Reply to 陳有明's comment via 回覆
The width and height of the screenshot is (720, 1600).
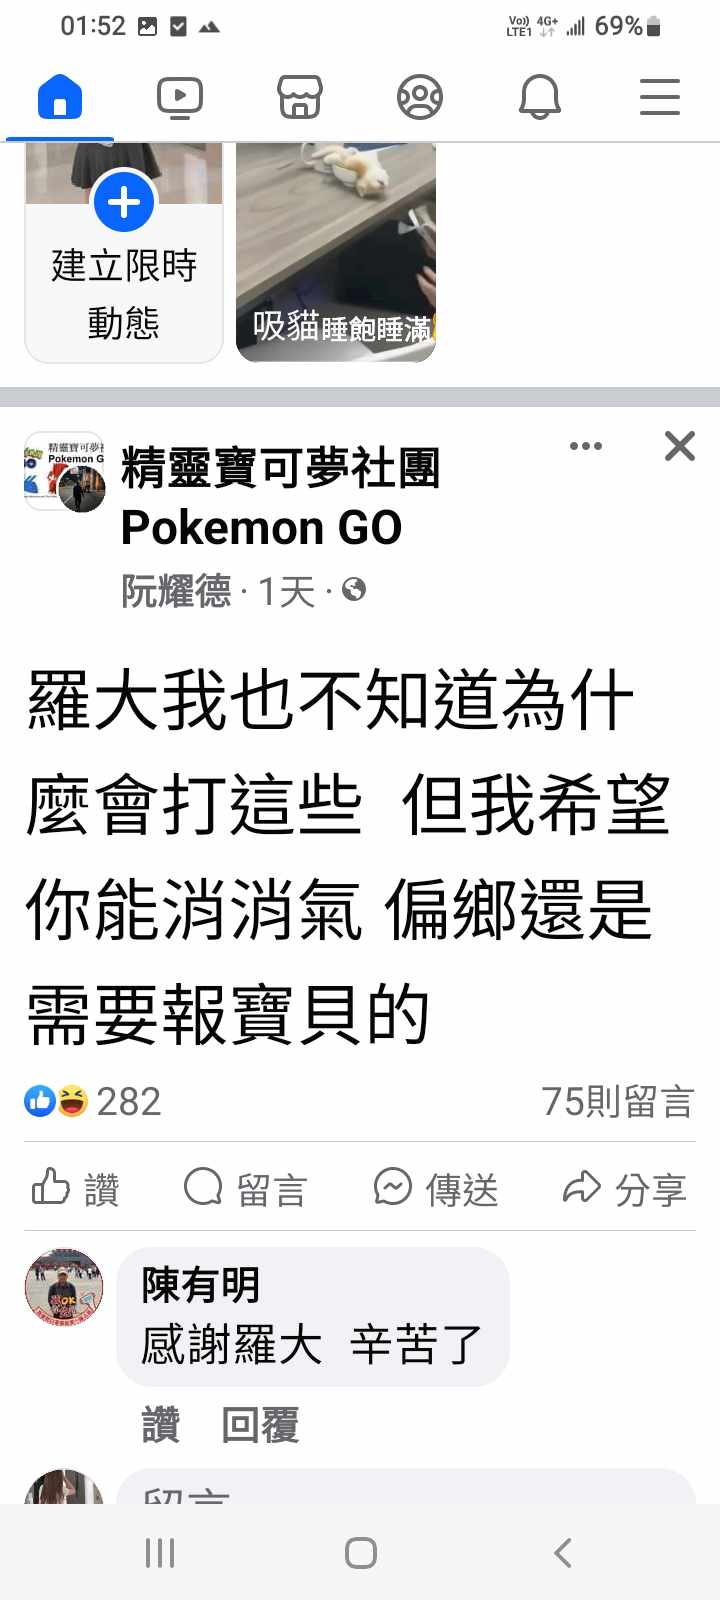pyautogui.click(x=260, y=1425)
